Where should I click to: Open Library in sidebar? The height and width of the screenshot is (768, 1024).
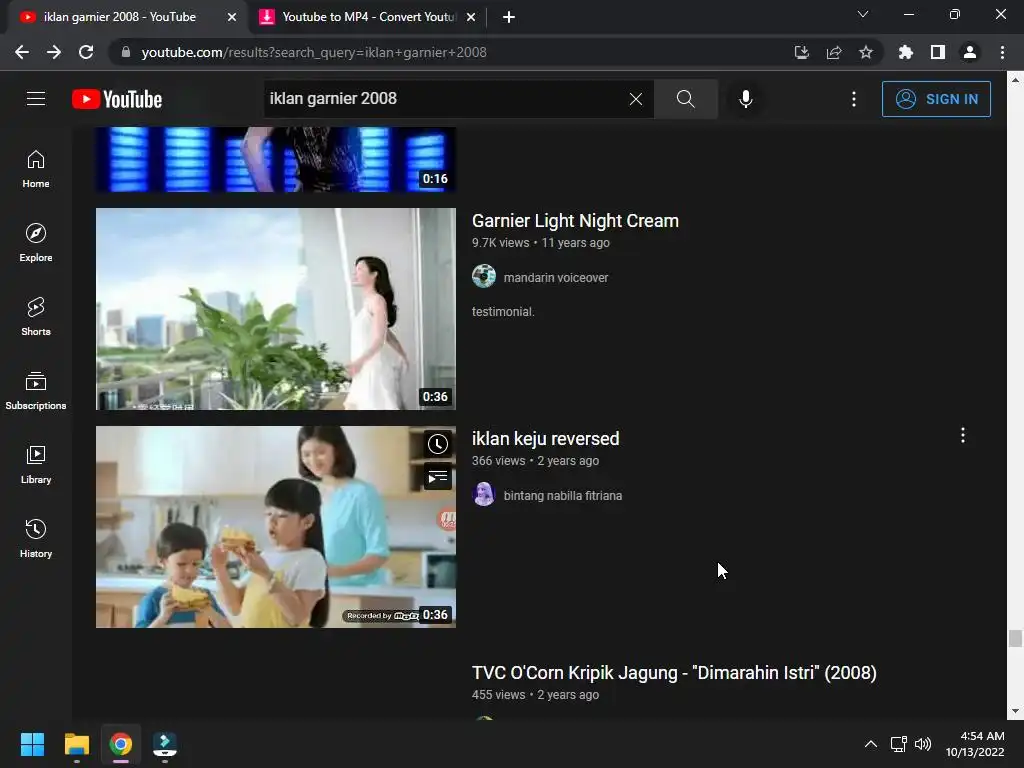[x=36, y=464]
